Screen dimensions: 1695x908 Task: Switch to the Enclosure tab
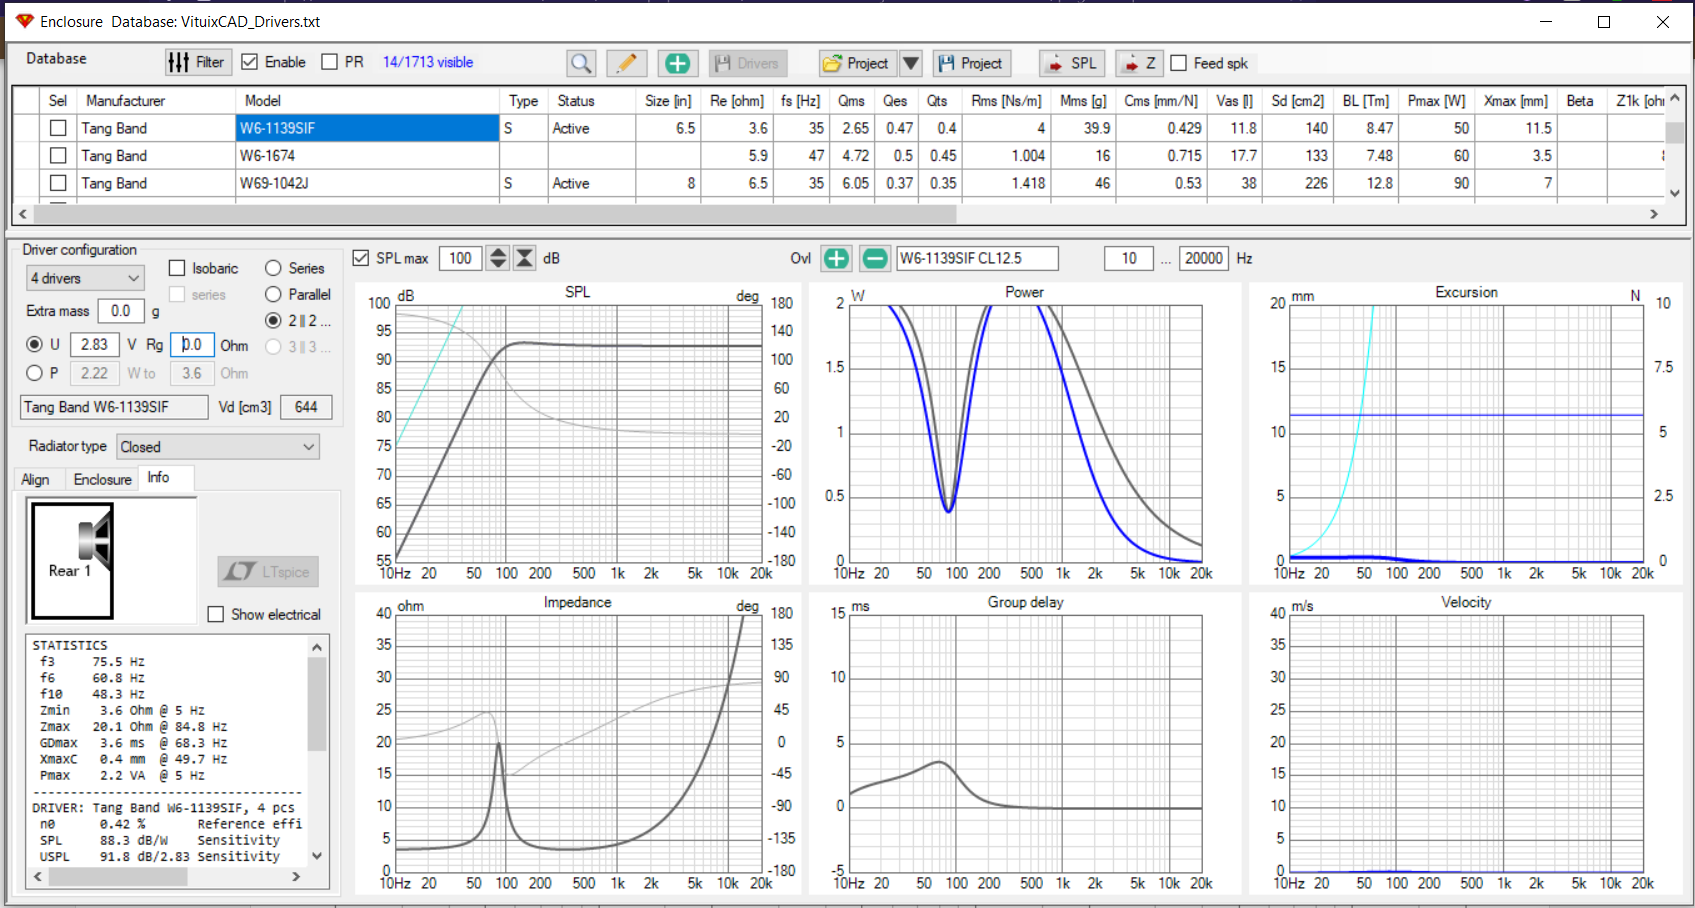tap(102, 479)
